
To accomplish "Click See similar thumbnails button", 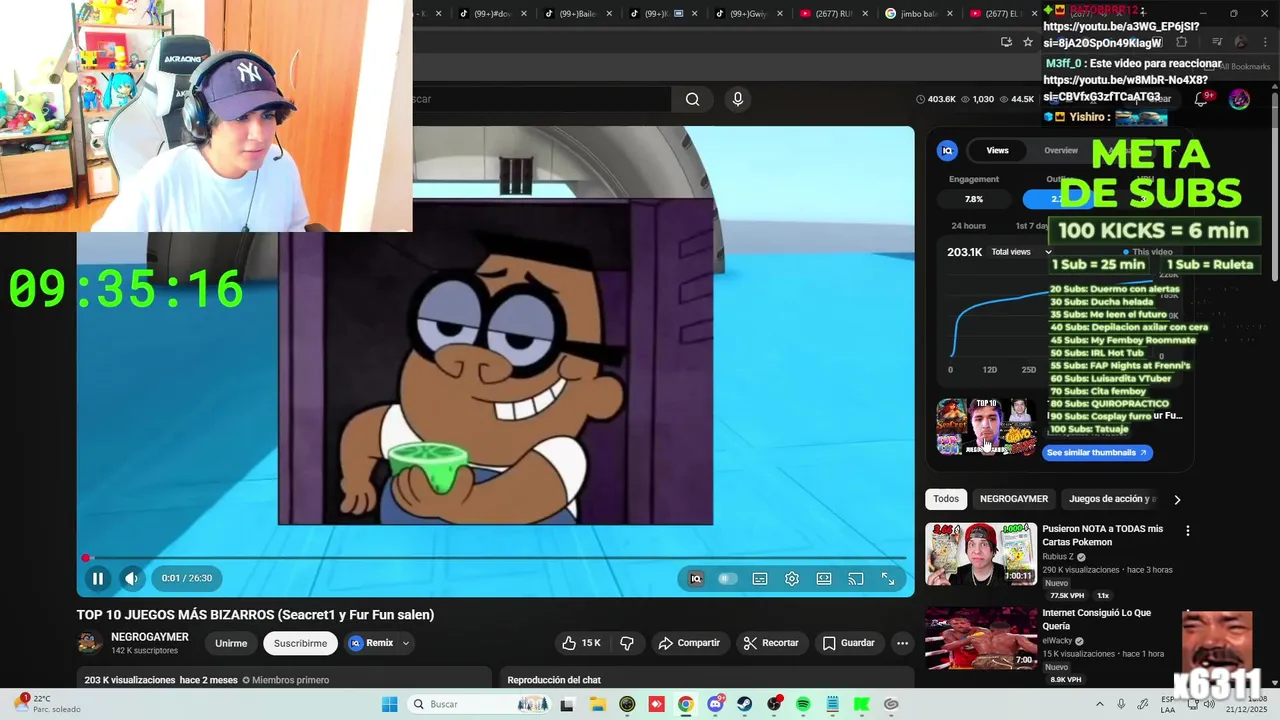I will click(1097, 452).
